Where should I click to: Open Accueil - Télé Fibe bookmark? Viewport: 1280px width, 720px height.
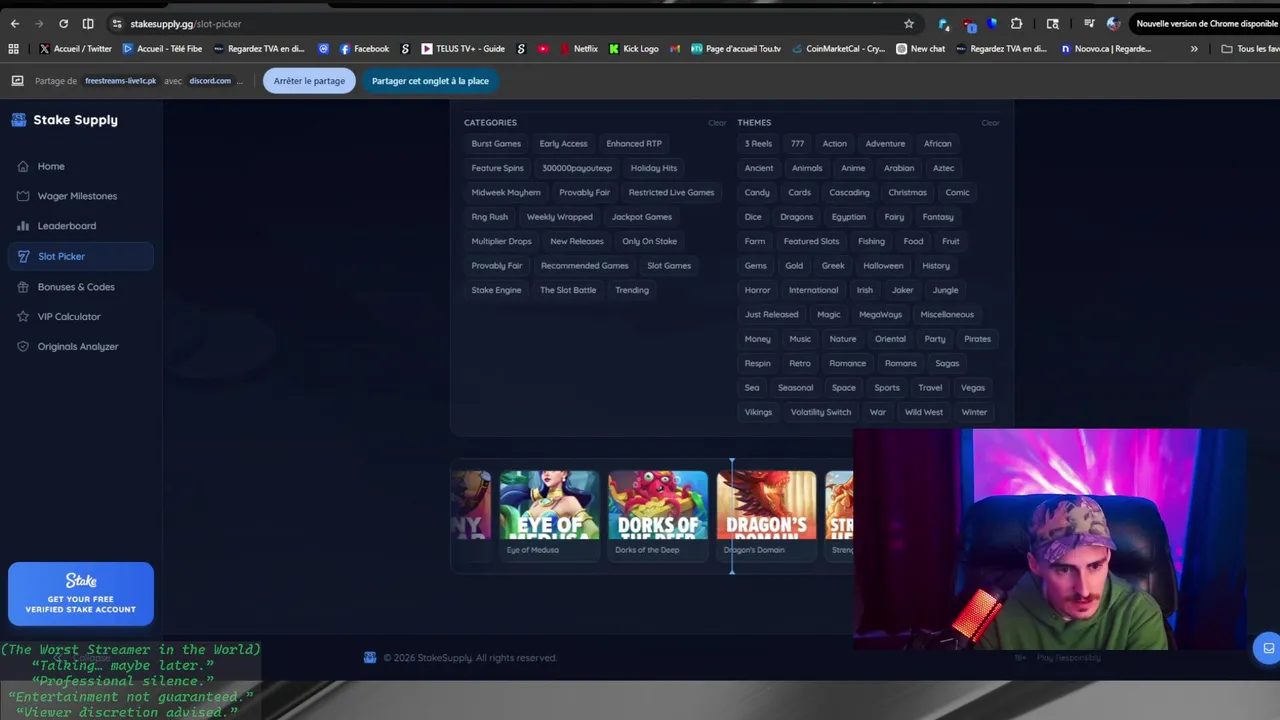(161, 48)
